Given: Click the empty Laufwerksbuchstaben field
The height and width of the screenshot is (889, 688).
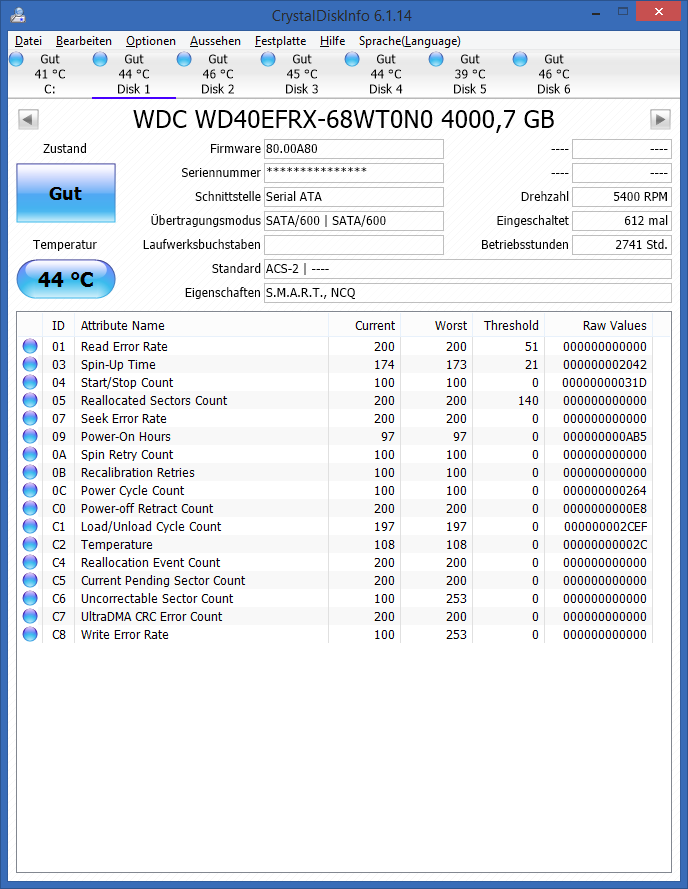Looking at the screenshot, I should point(354,245).
